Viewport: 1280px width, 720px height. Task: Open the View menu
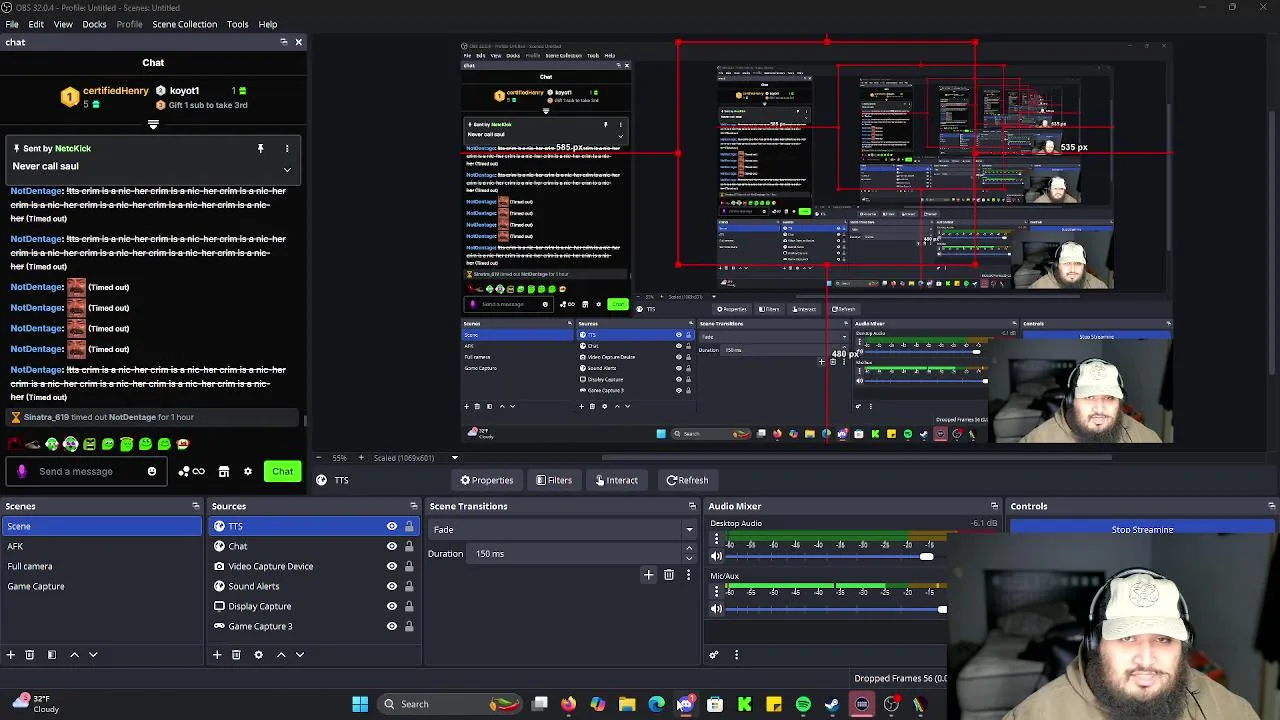click(63, 24)
